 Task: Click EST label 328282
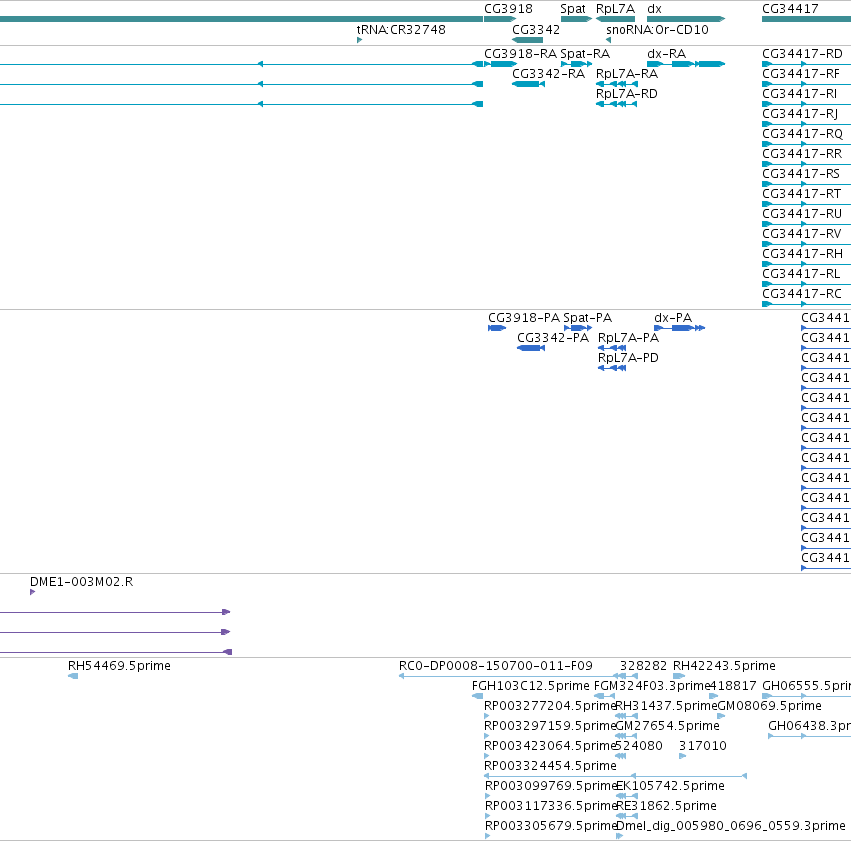(x=643, y=666)
